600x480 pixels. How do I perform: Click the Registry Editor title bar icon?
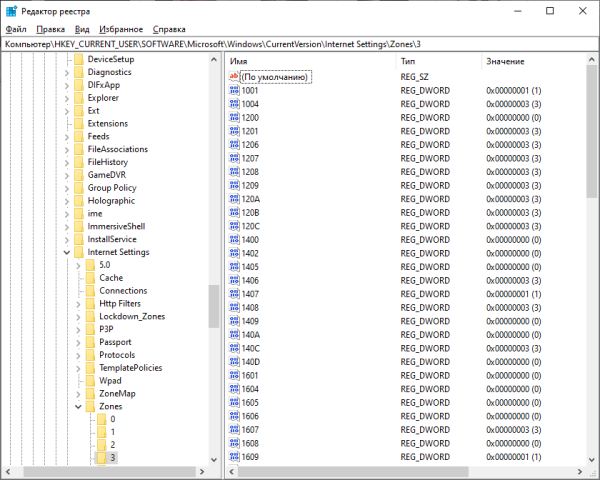(x=11, y=10)
